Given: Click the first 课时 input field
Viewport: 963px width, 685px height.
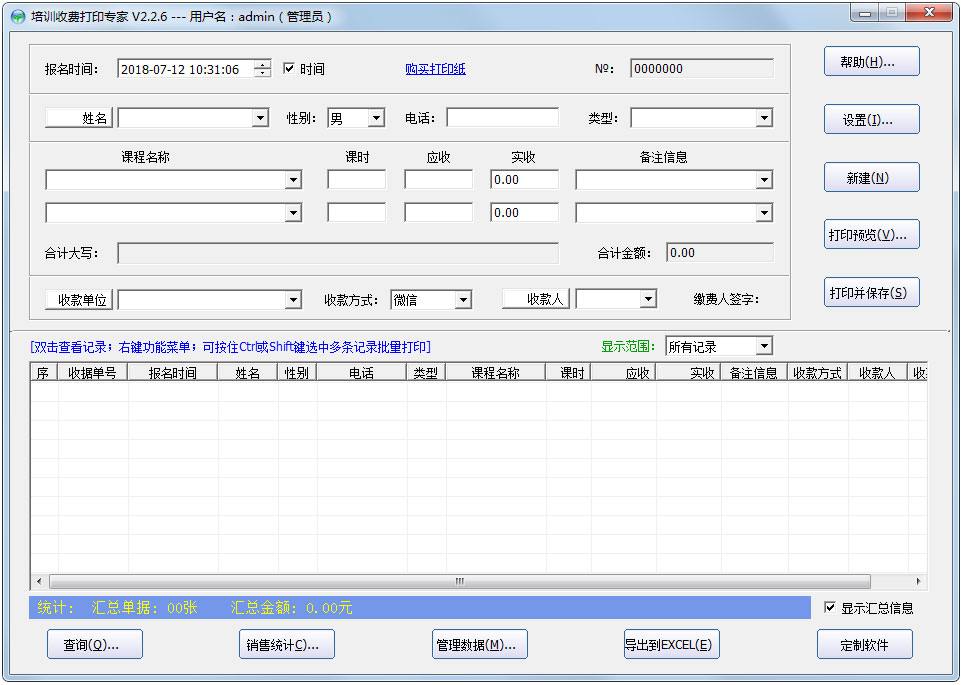Looking at the screenshot, I should coord(357,180).
